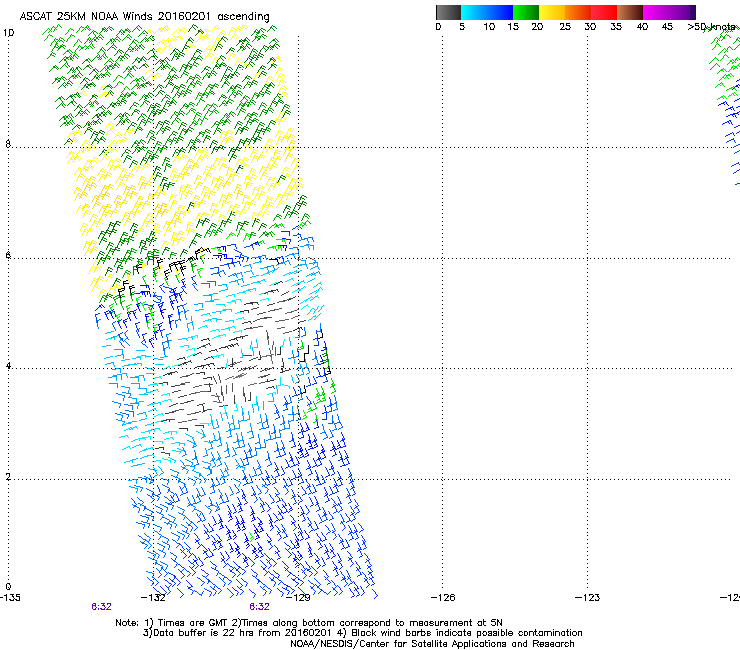This screenshot has height=650, width=740.
Task: Click the note 'Data buffer is 22 hrs from 20160201'
Action: coord(242,633)
